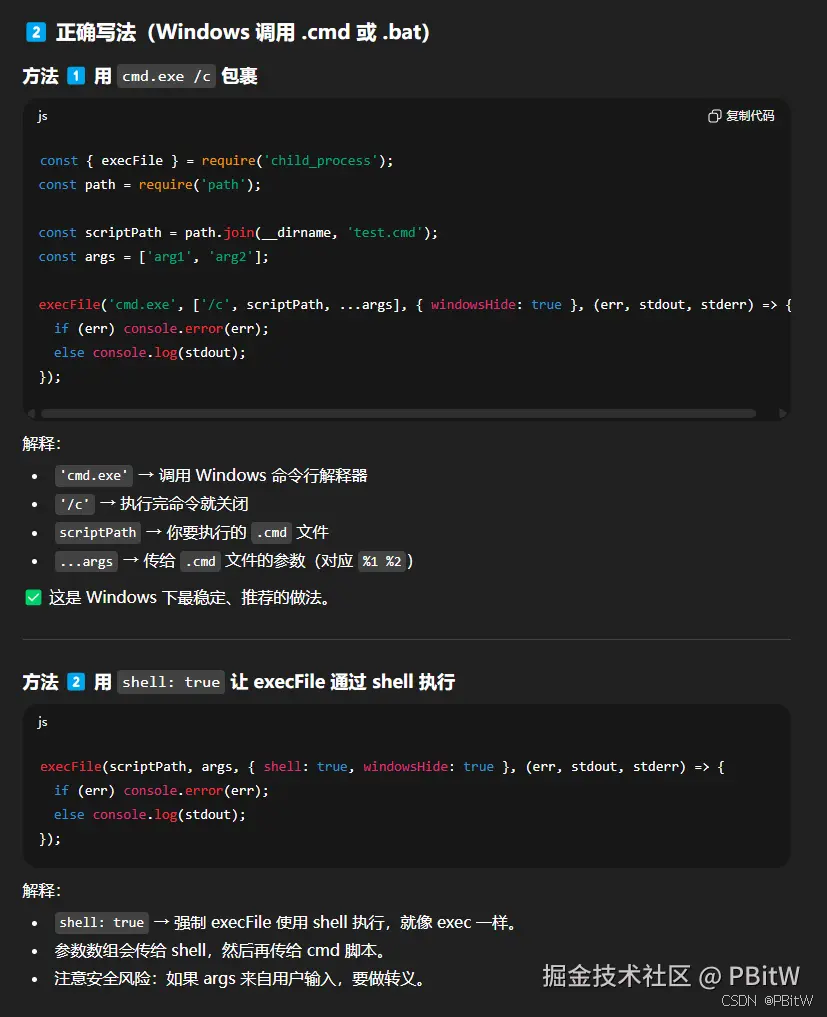This screenshot has height=1017, width=827.
Task: Click the horizontal scrollbar under first code block
Action: [x=400, y=412]
